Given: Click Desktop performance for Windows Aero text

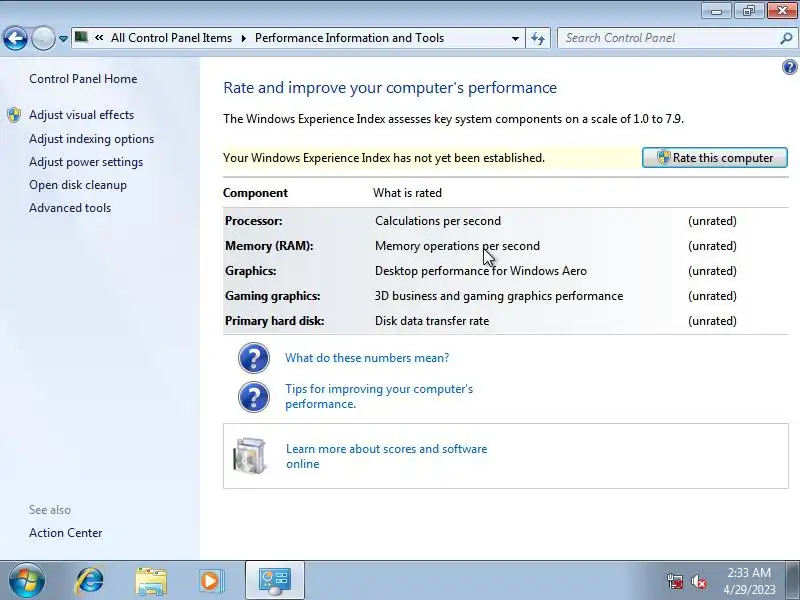Looking at the screenshot, I should (x=481, y=271).
